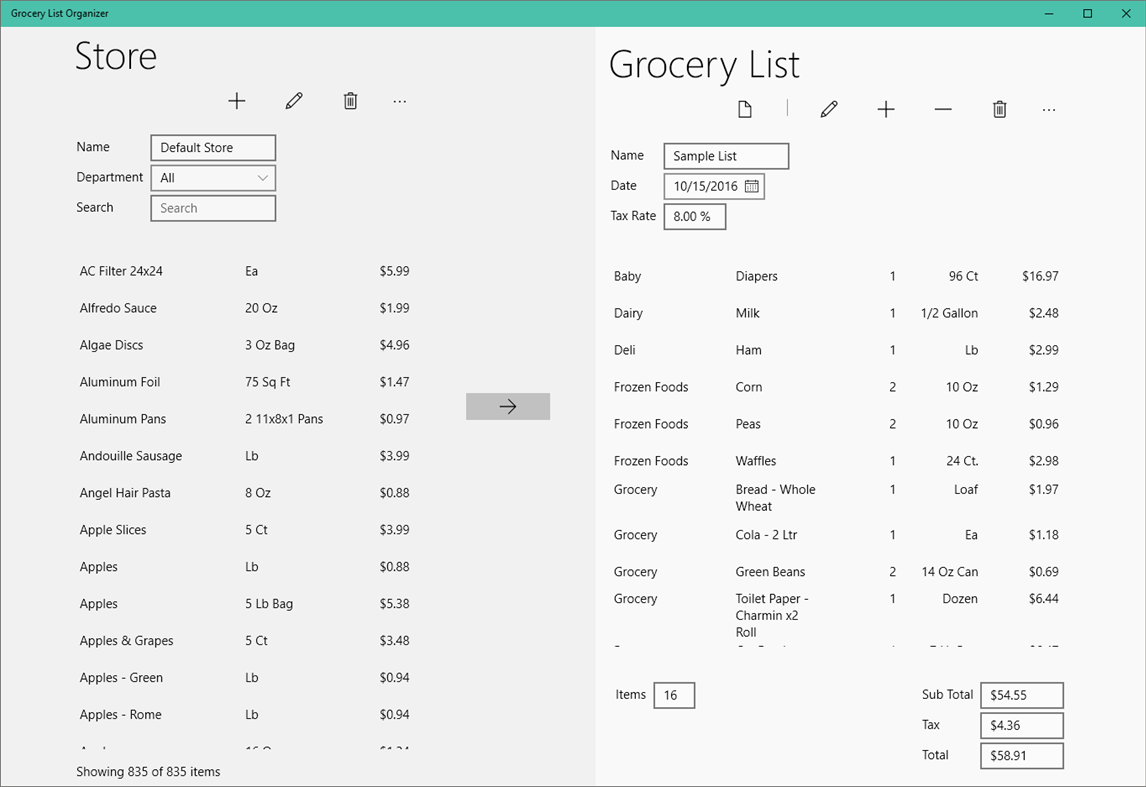
Task: Click into the Search field
Action: (212, 208)
